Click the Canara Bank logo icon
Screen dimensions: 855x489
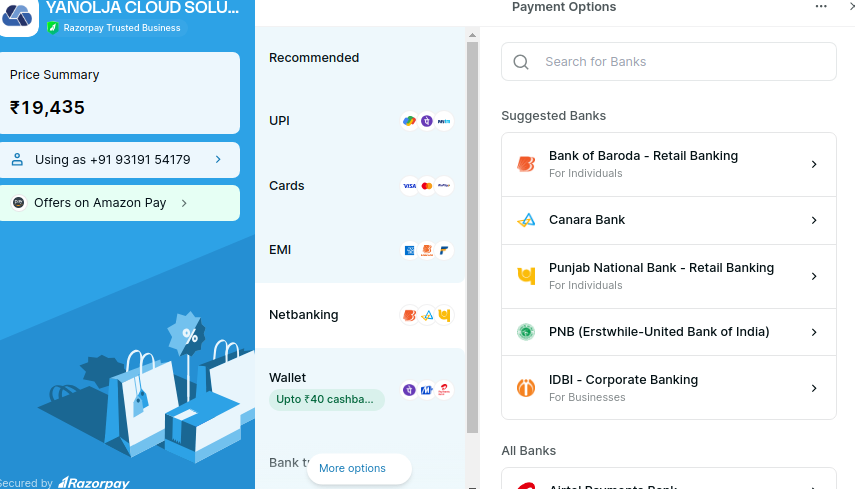526,220
